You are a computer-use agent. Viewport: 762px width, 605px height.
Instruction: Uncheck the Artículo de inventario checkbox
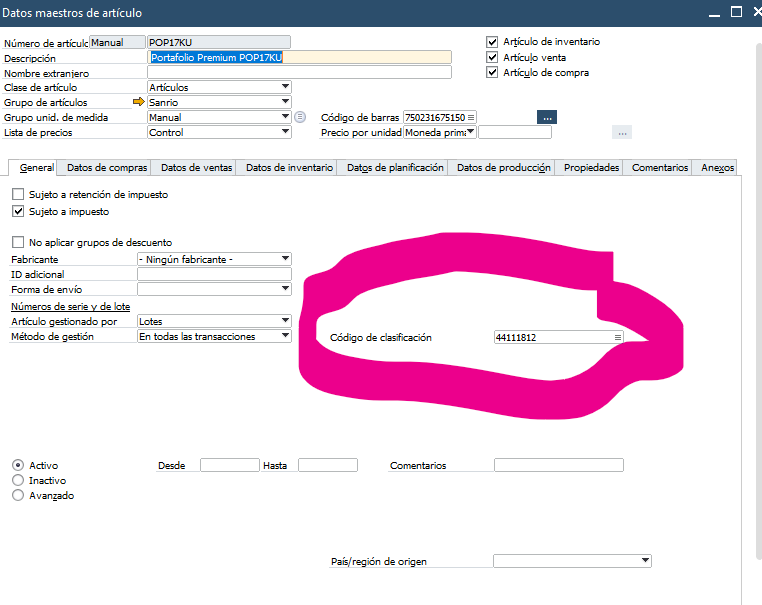click(x=492, y=42)
